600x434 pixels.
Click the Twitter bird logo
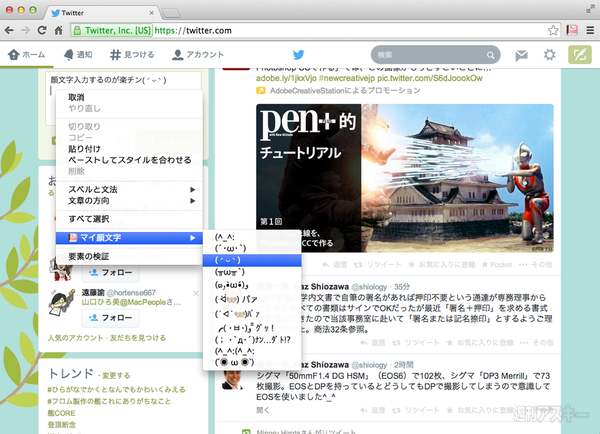[x=298, y=55]
